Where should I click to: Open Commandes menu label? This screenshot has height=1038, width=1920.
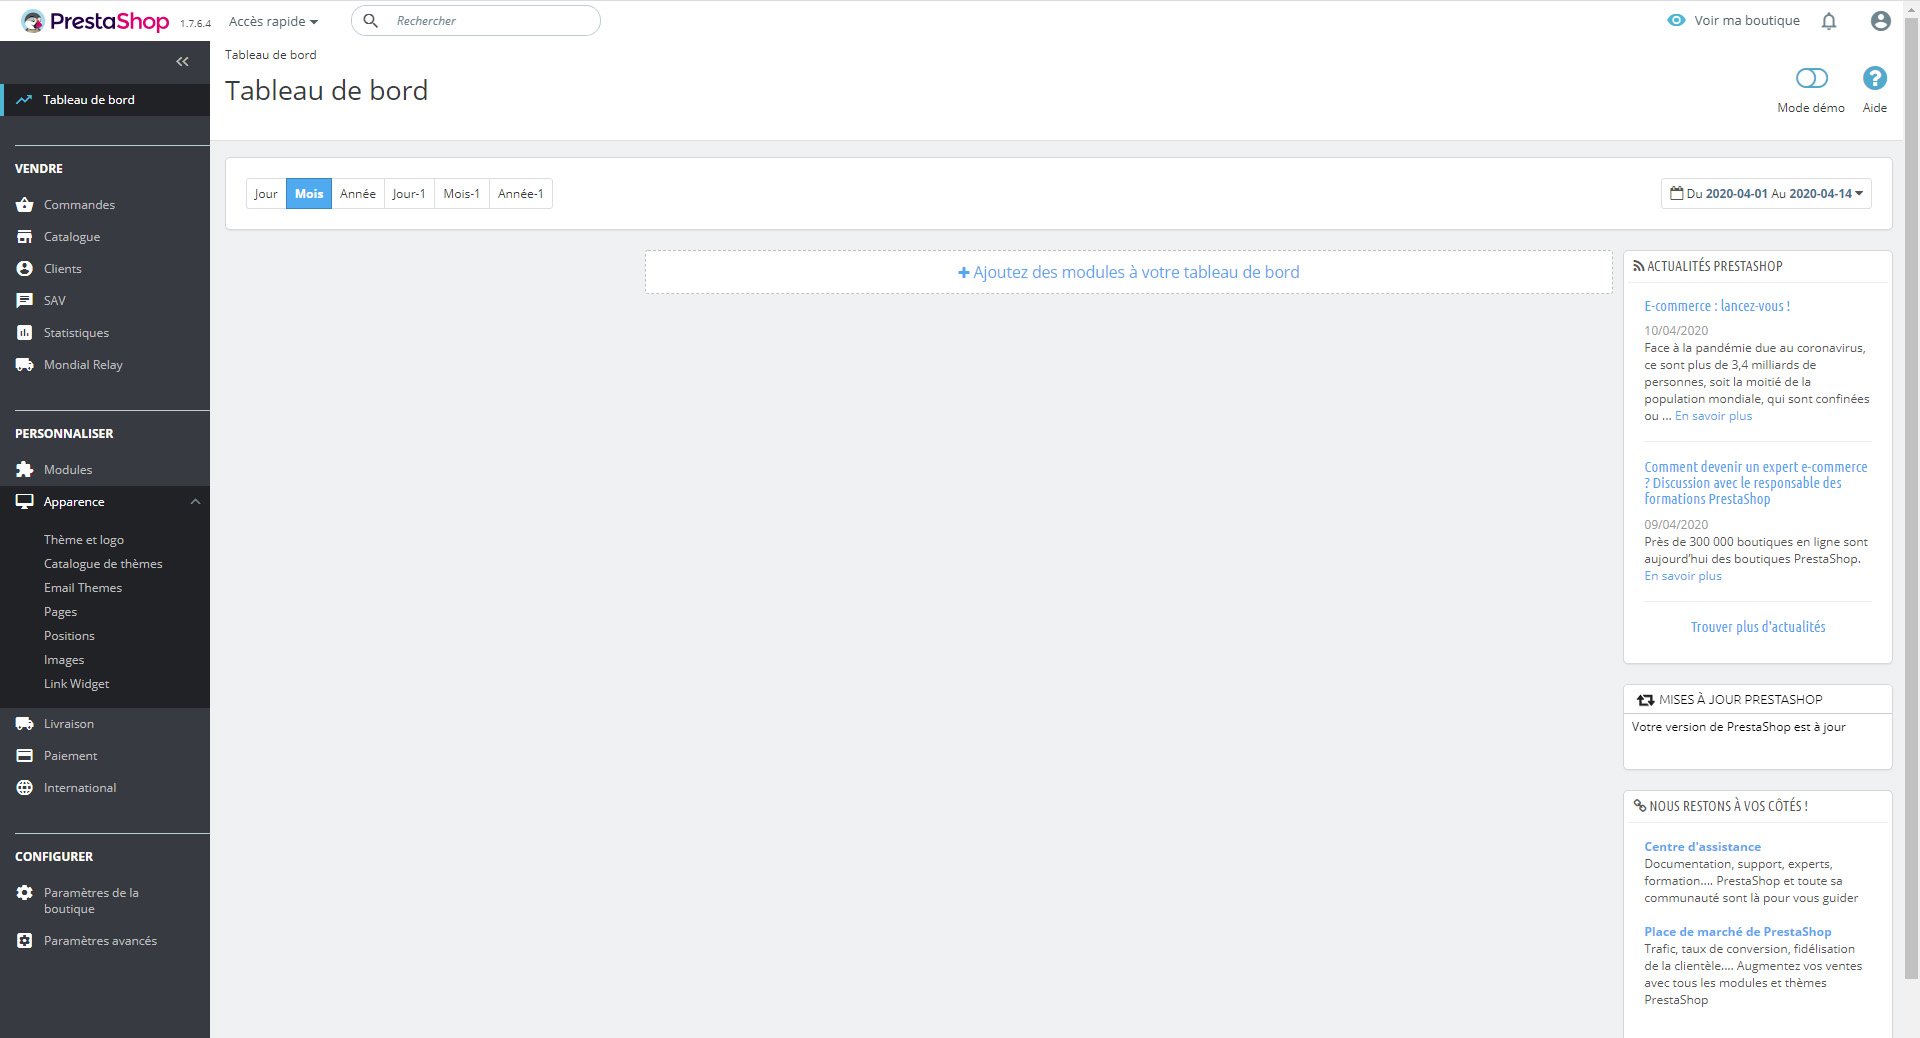coord(79,205)
